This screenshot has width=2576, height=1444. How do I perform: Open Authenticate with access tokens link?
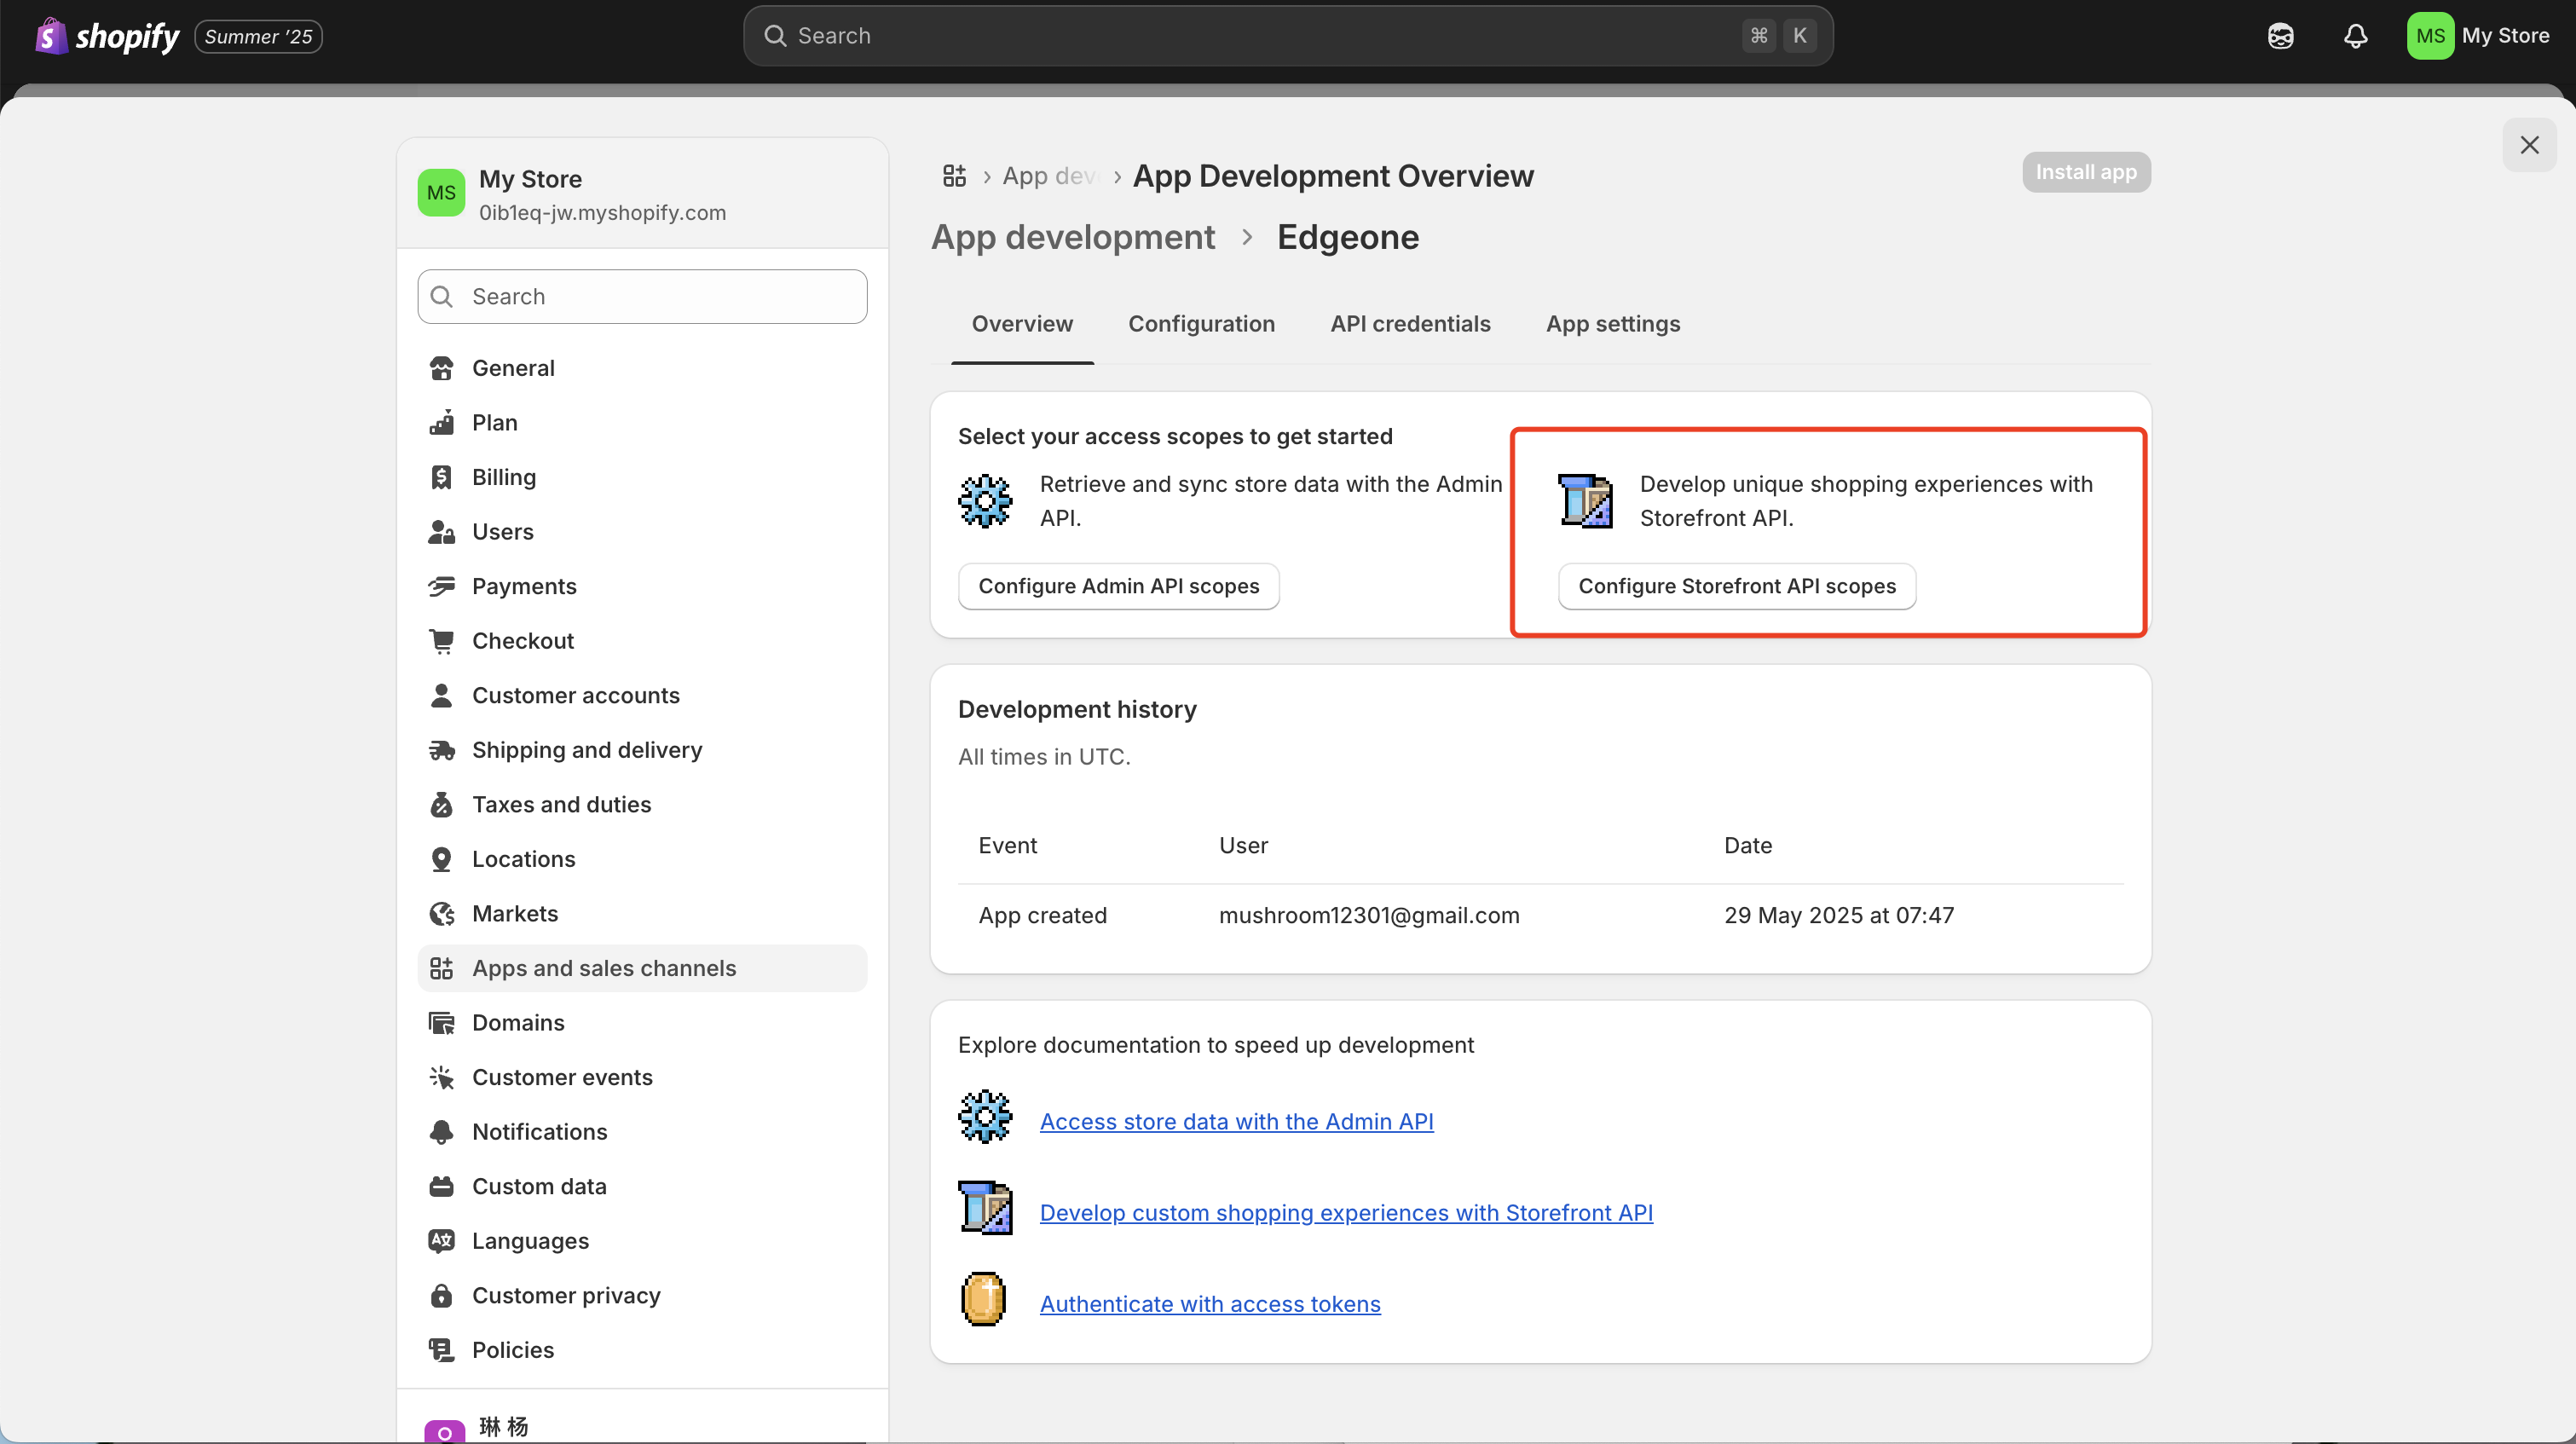coord(1209,1304)
